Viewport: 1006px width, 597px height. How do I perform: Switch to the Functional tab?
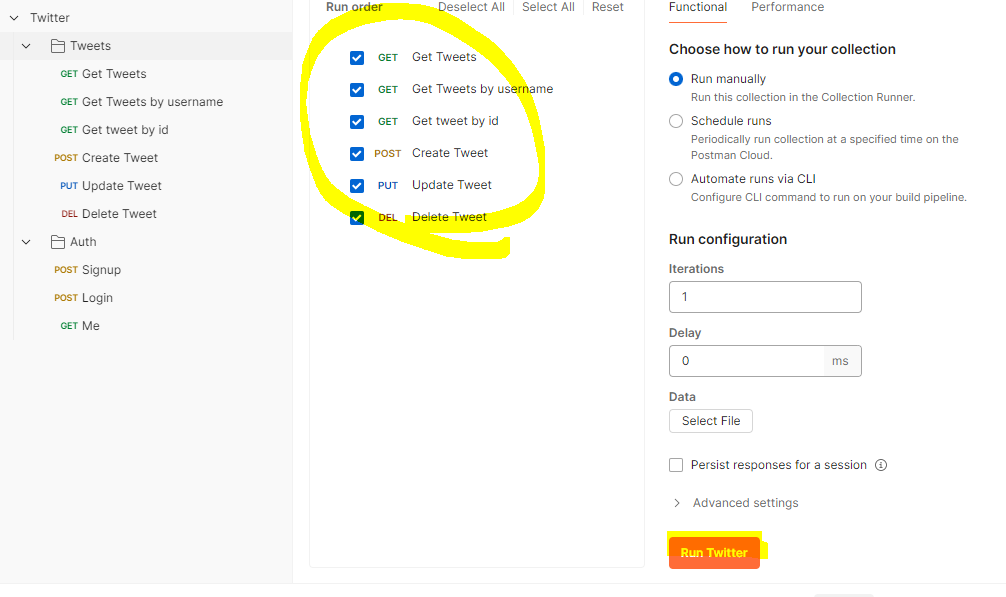tap(697, 8)
